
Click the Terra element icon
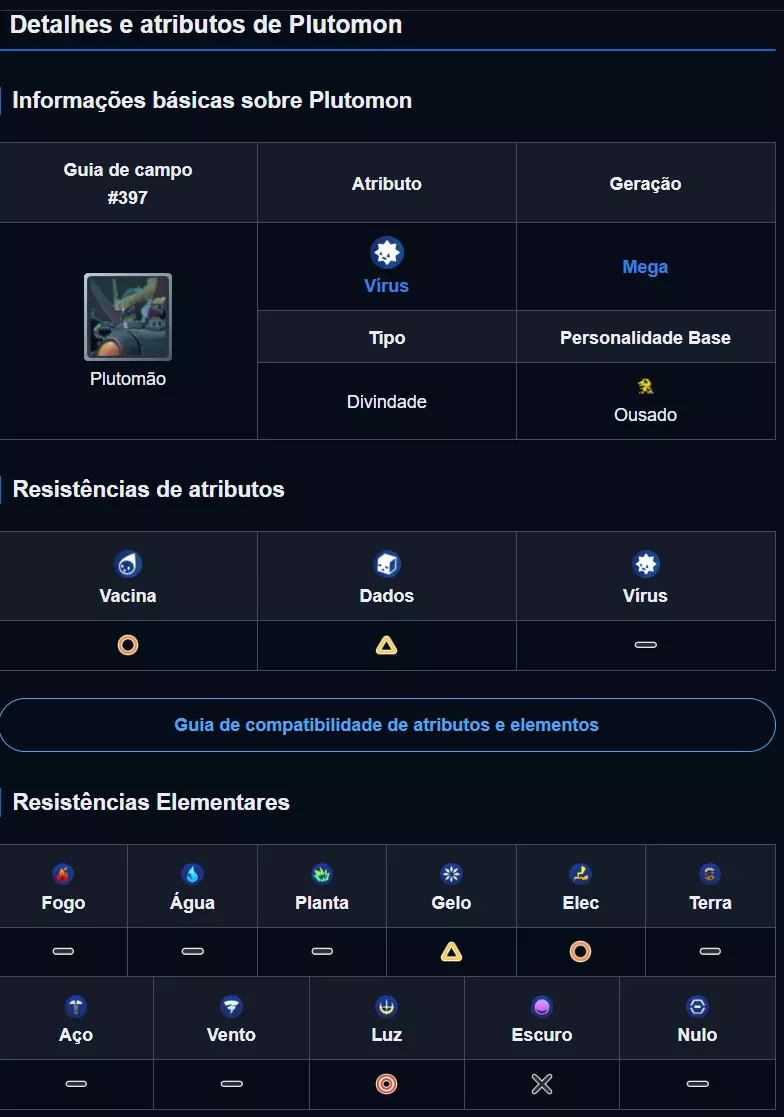click(x=710, y=874)
